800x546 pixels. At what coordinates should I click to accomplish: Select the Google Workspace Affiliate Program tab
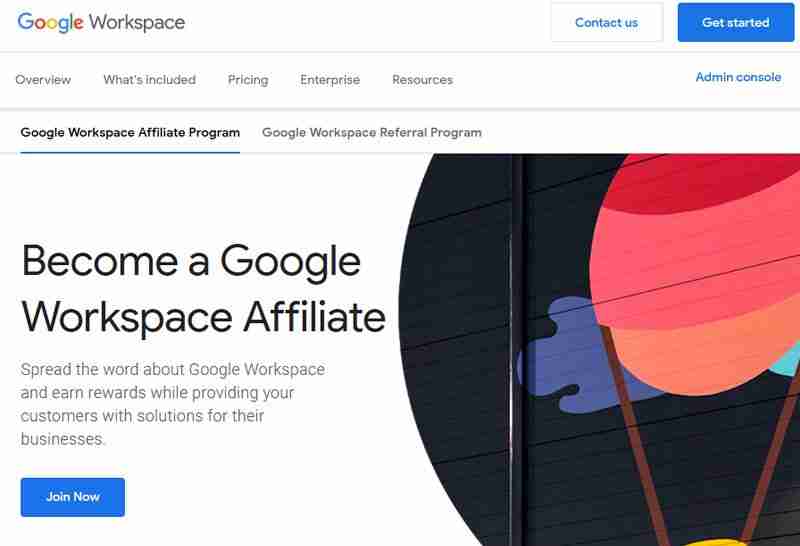(x=130, y=132)
